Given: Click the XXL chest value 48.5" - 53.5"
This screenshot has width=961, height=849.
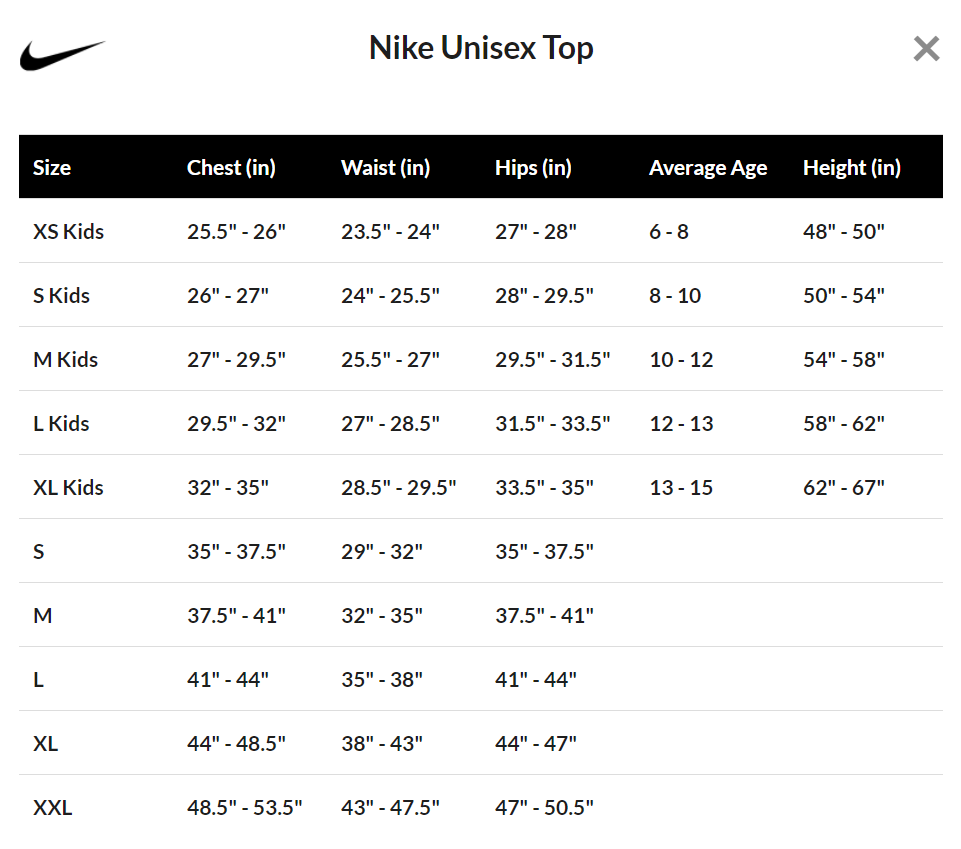Looking at the screenshot, I should pyautogui.click(x=245, y=808).
